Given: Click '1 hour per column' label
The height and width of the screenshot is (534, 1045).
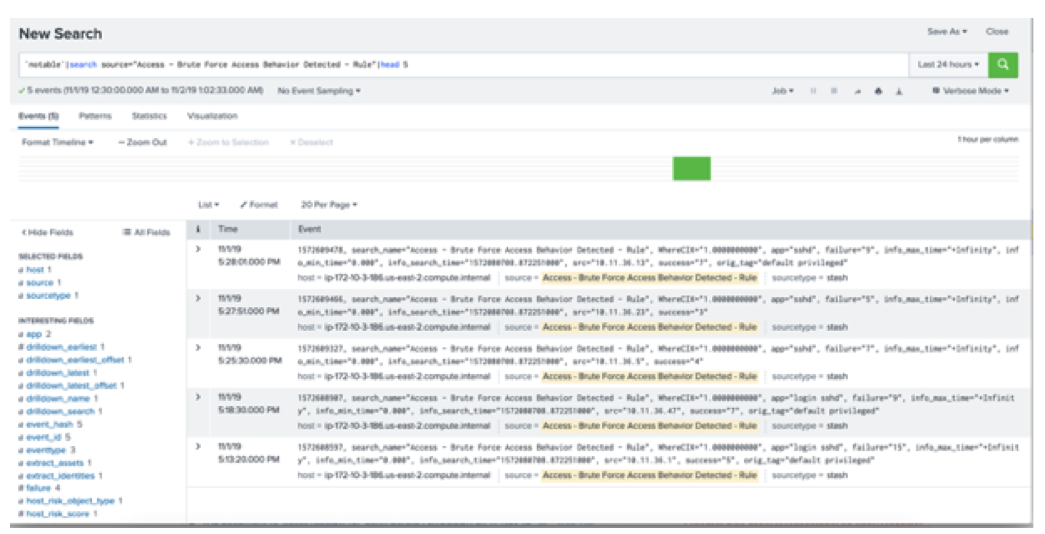Looking at the screenshot, I should coord(988,139).
